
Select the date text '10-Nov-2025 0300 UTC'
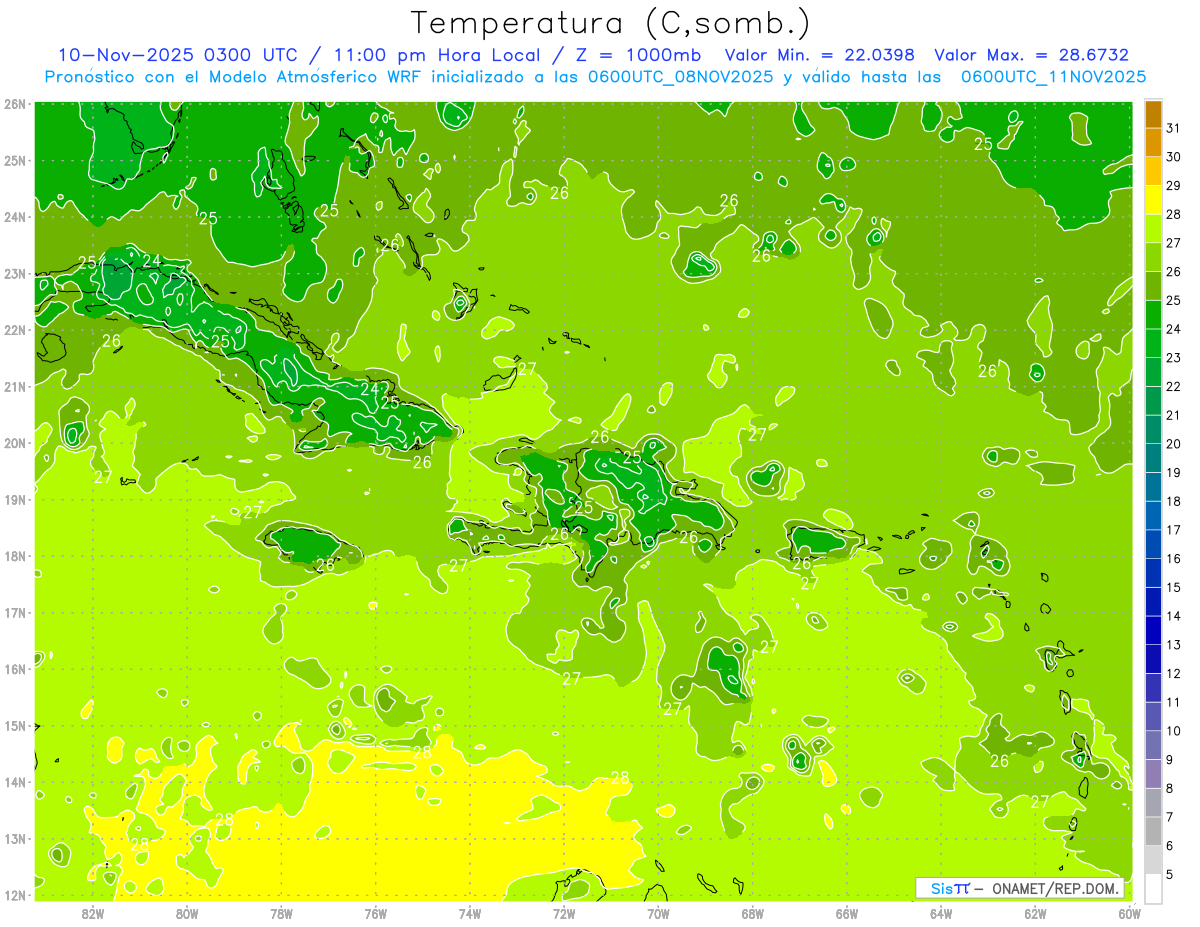(x=179, y=55)
